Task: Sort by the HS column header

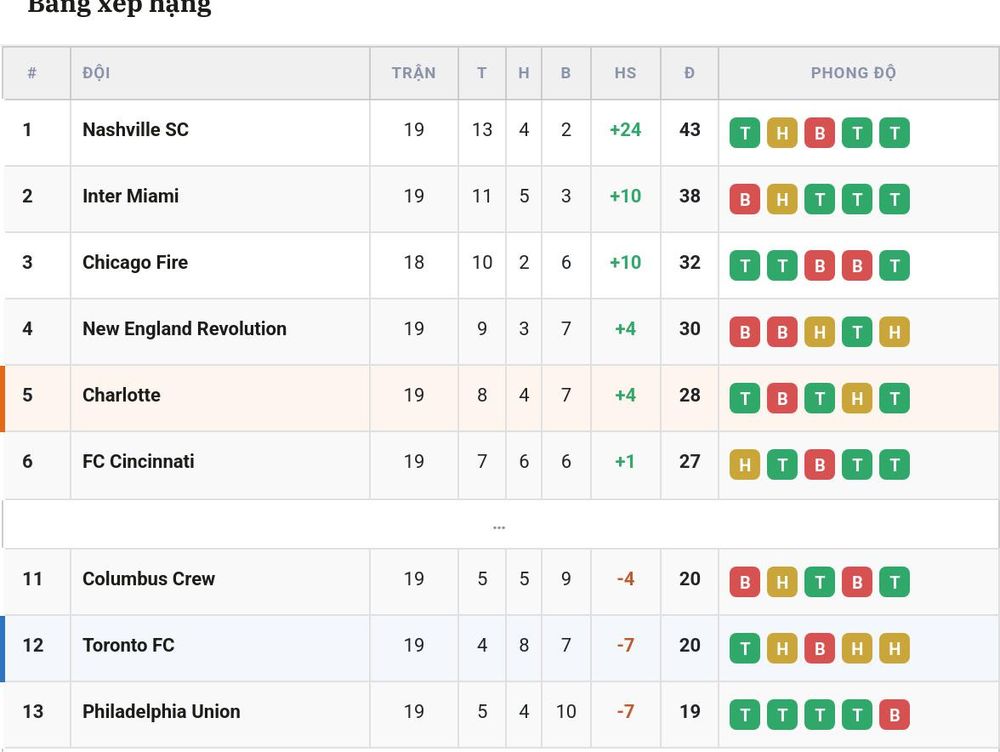Action: (625, 73)
